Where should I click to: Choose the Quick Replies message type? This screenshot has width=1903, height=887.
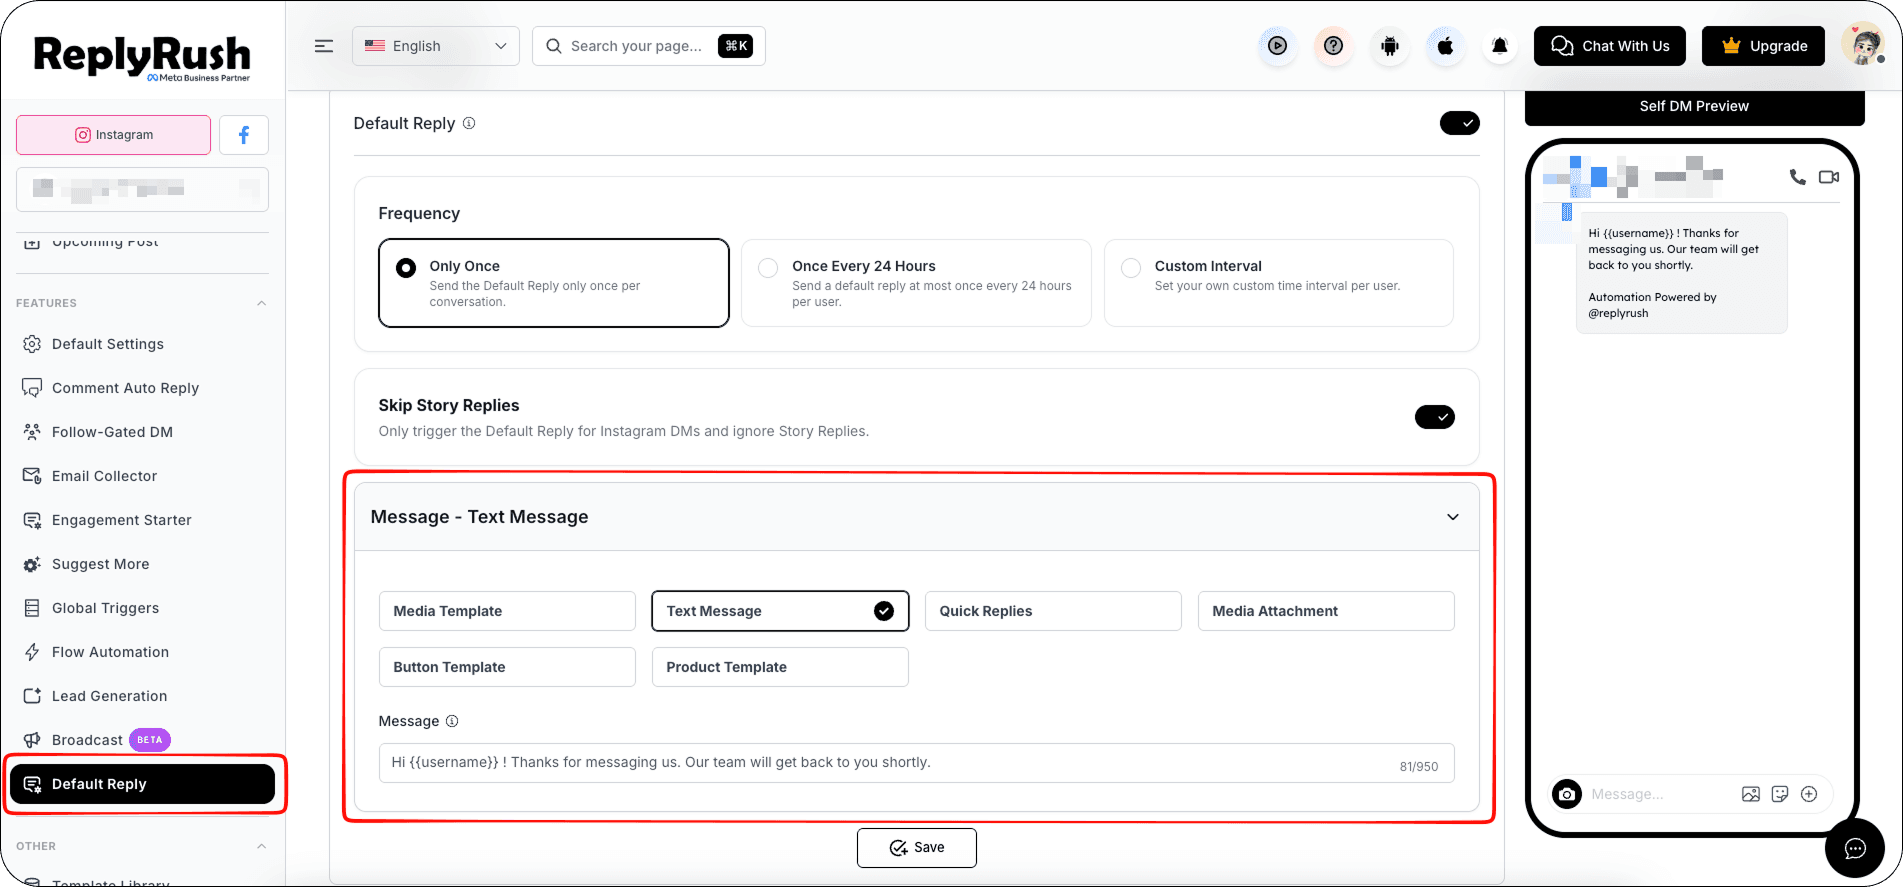pyautogui.click(x=1053, y=611)
